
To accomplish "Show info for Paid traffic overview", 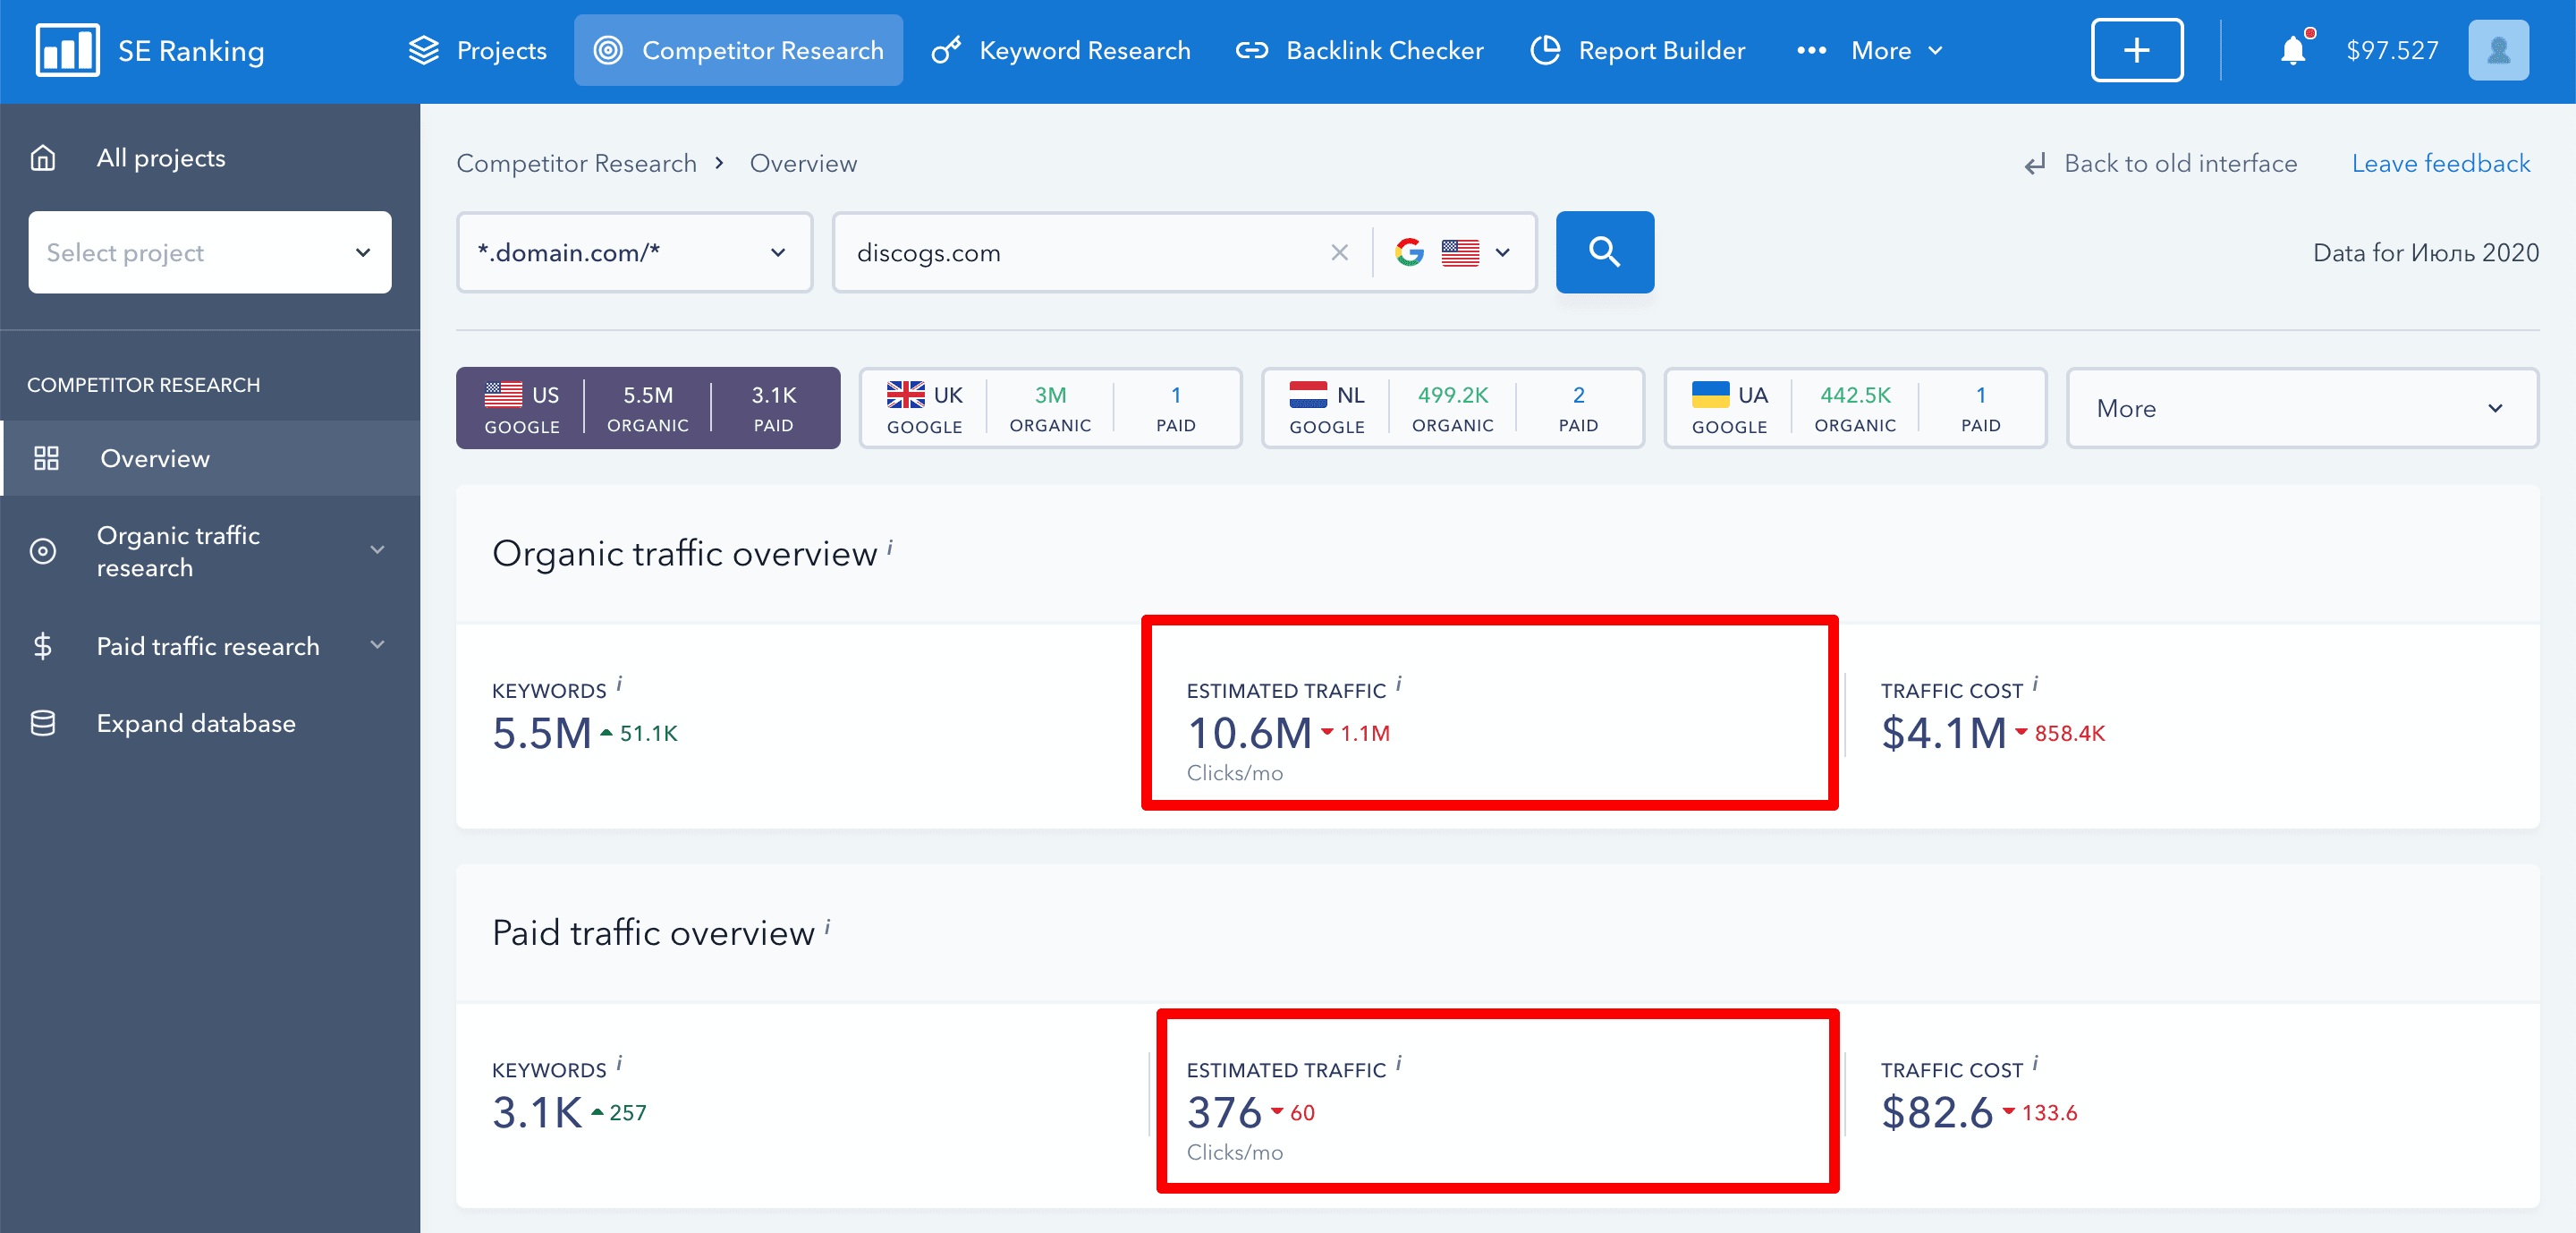I will pos(827,926).
